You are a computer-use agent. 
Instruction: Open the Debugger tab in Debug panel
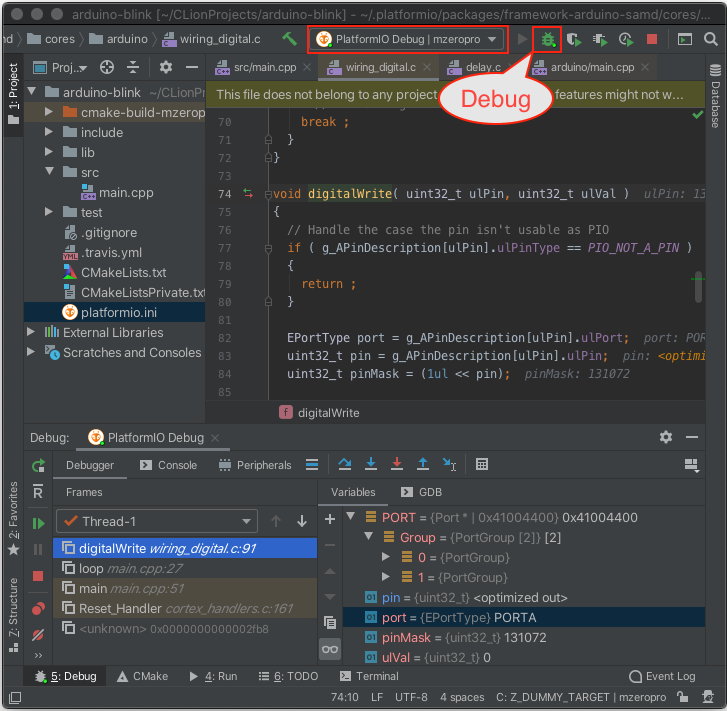(x=90, y=465)
